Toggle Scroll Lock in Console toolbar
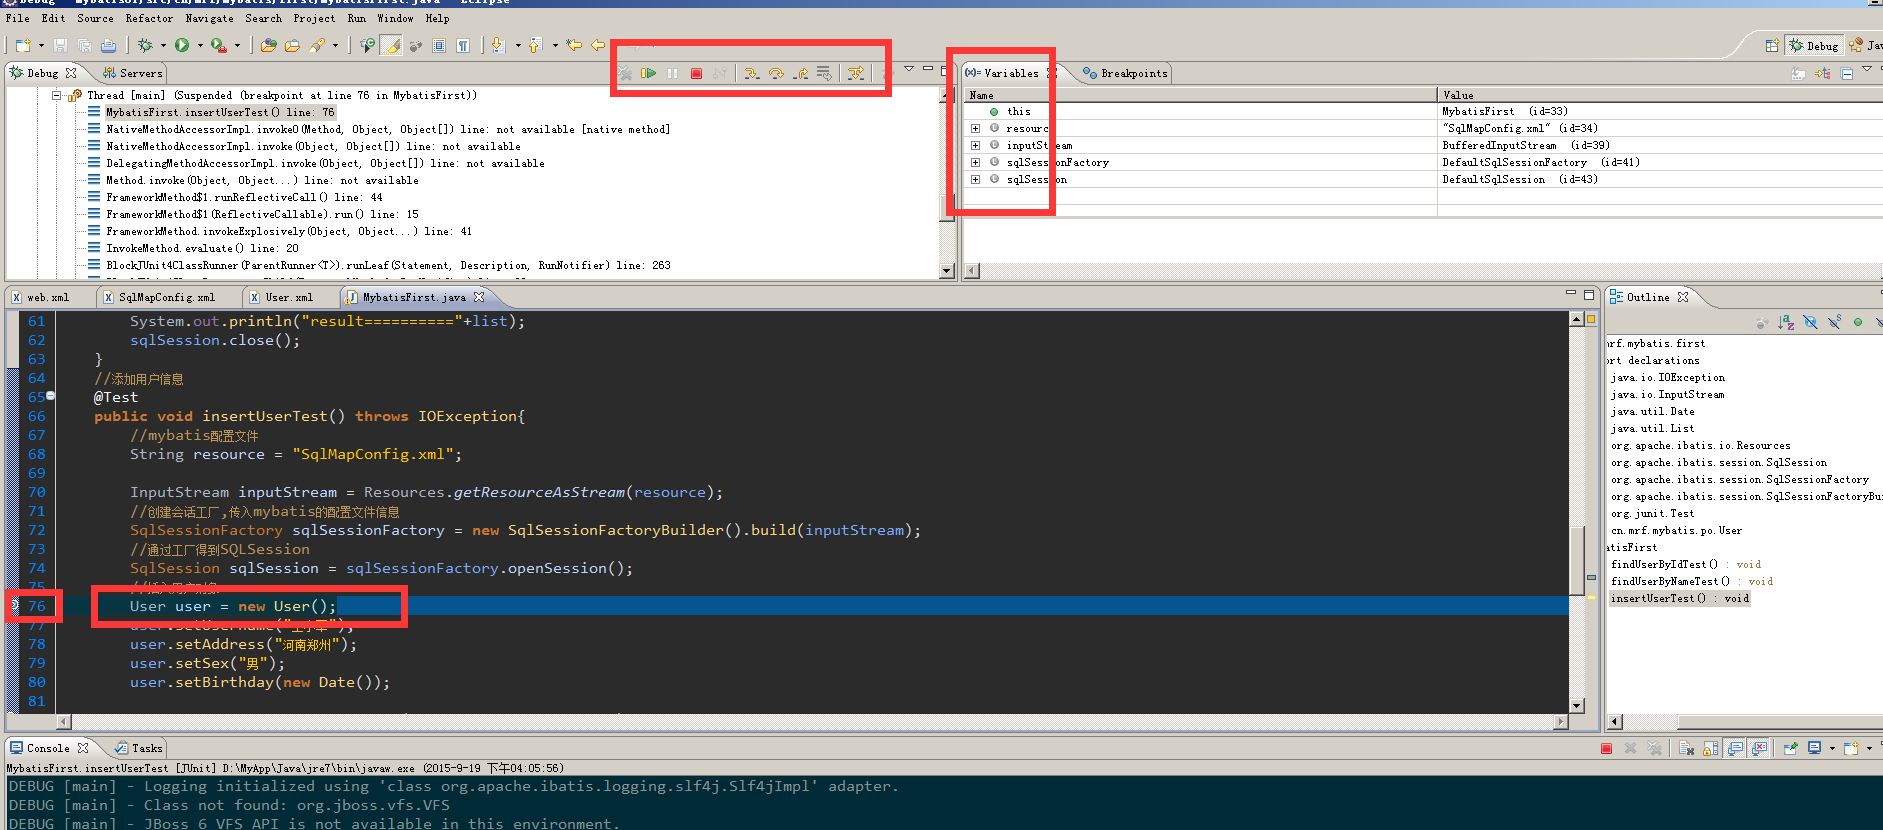The width and height of the screenshot is (1883, 830). pos(1710,748)
